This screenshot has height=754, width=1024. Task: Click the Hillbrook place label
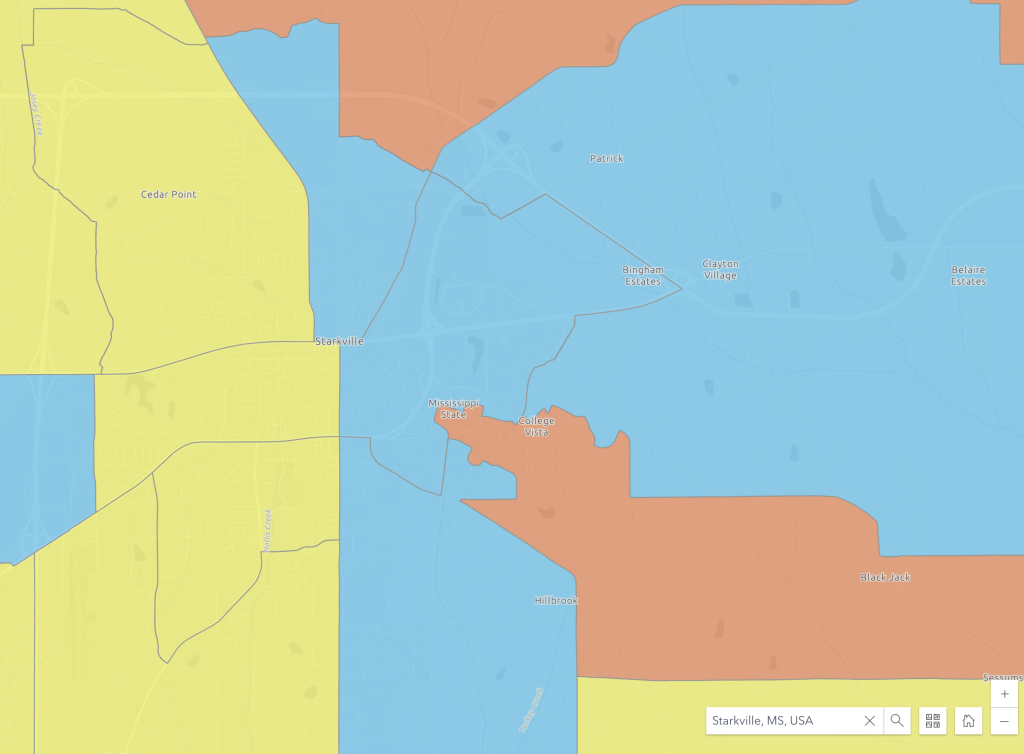point(556,601)
